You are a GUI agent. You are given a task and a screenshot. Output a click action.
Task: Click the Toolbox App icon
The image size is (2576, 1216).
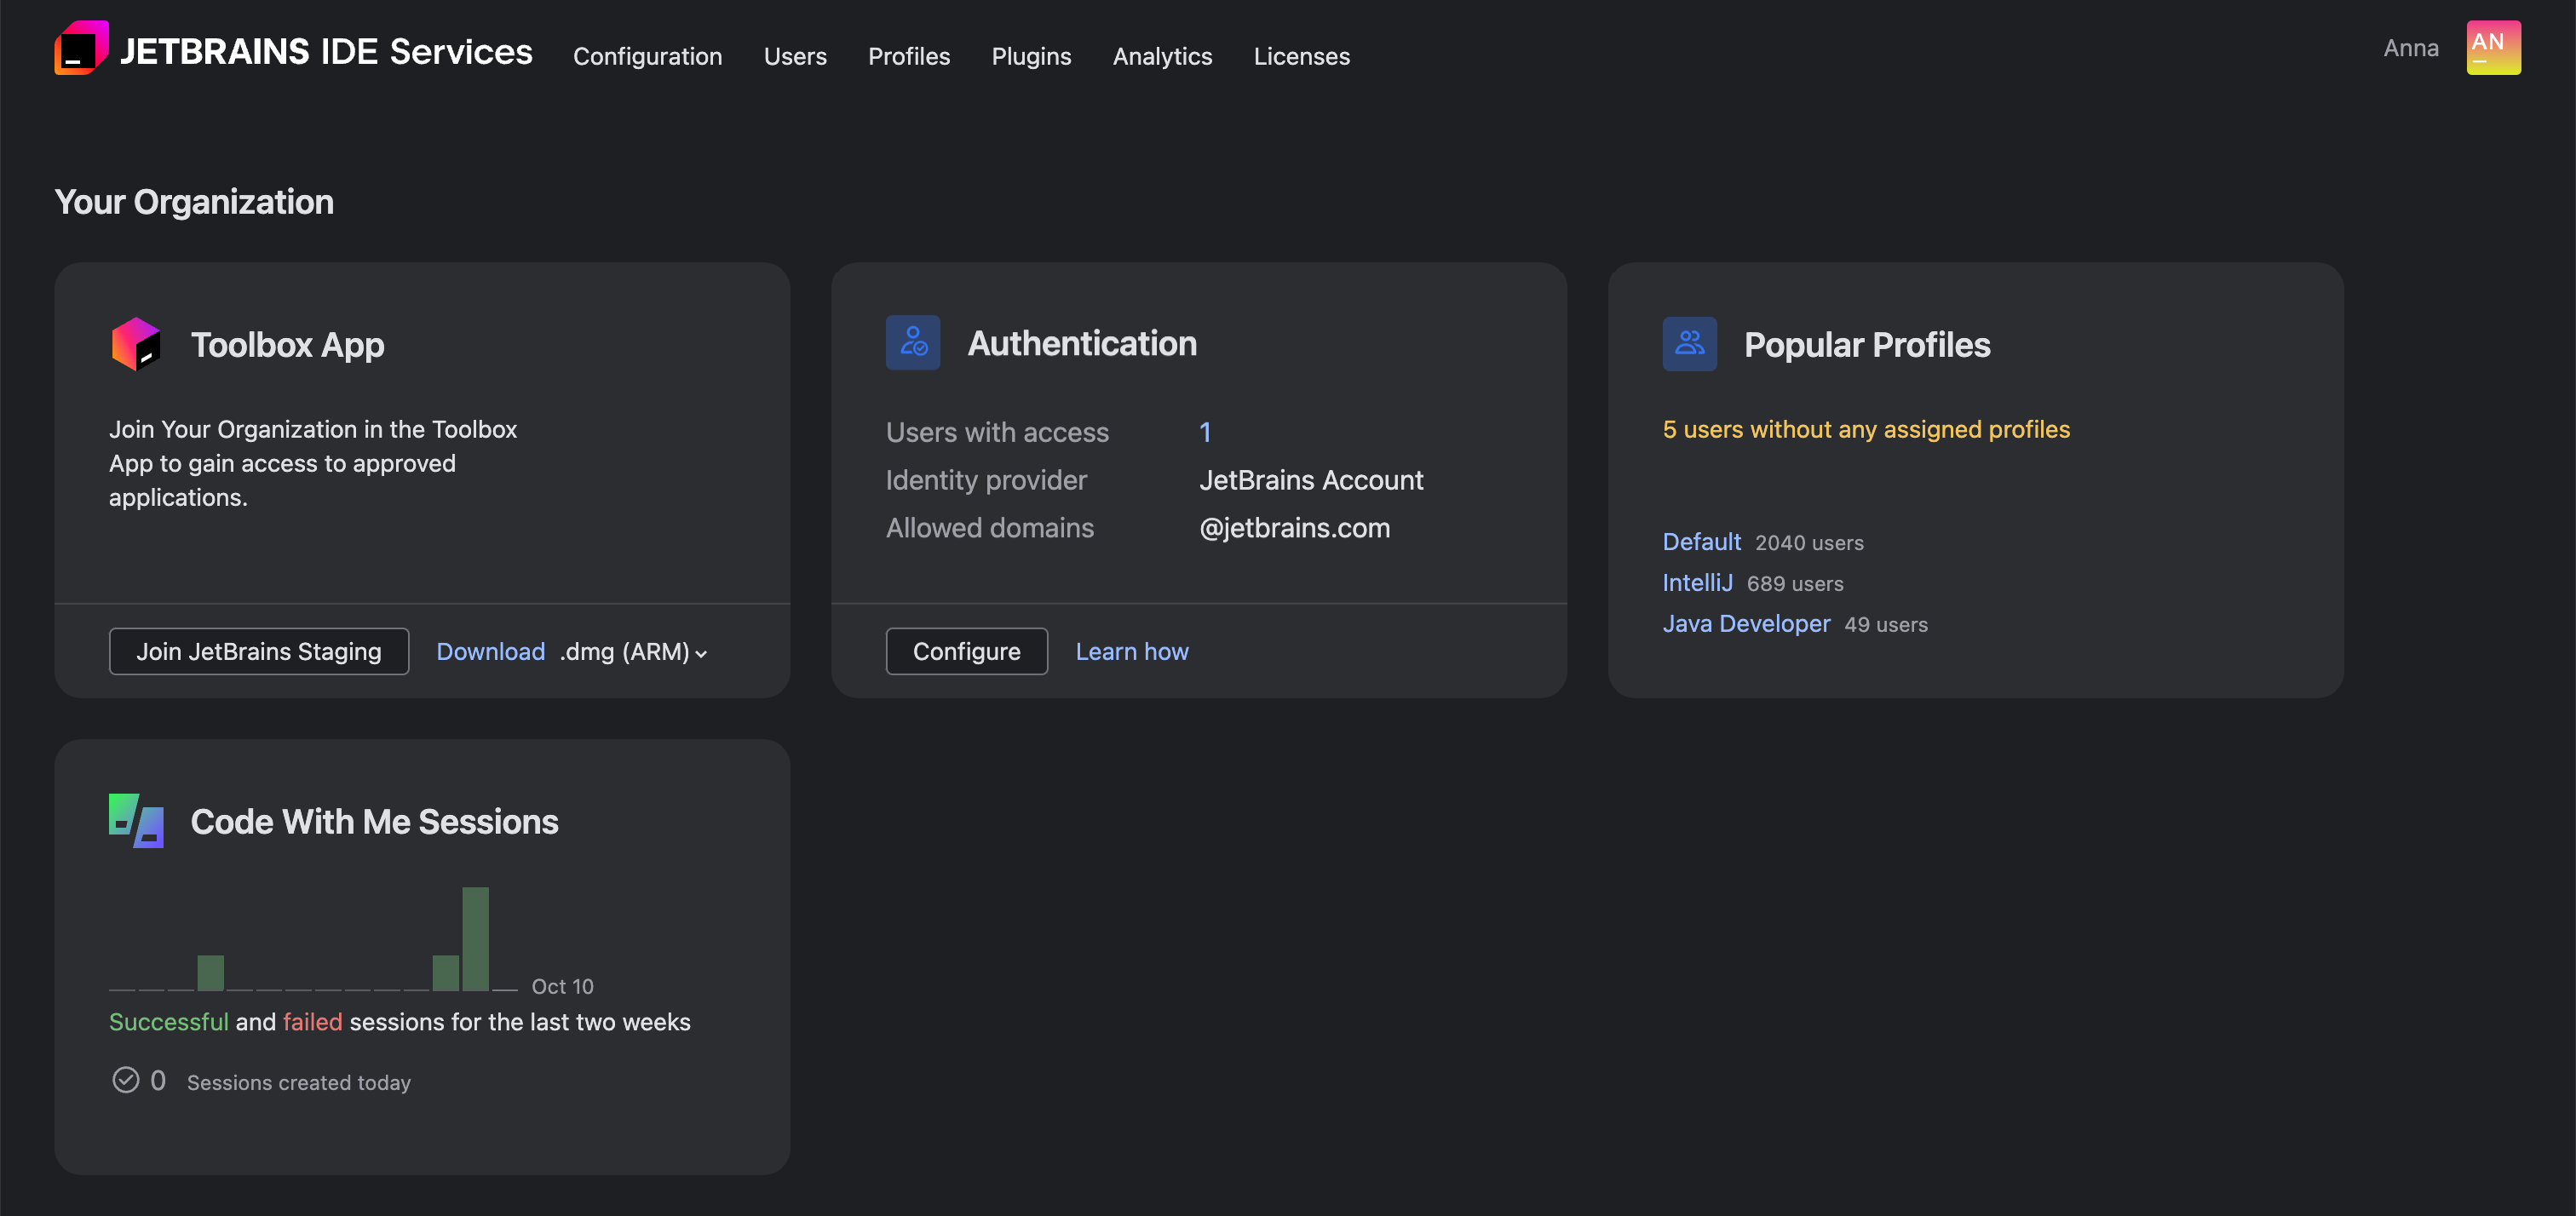point(137,344)
